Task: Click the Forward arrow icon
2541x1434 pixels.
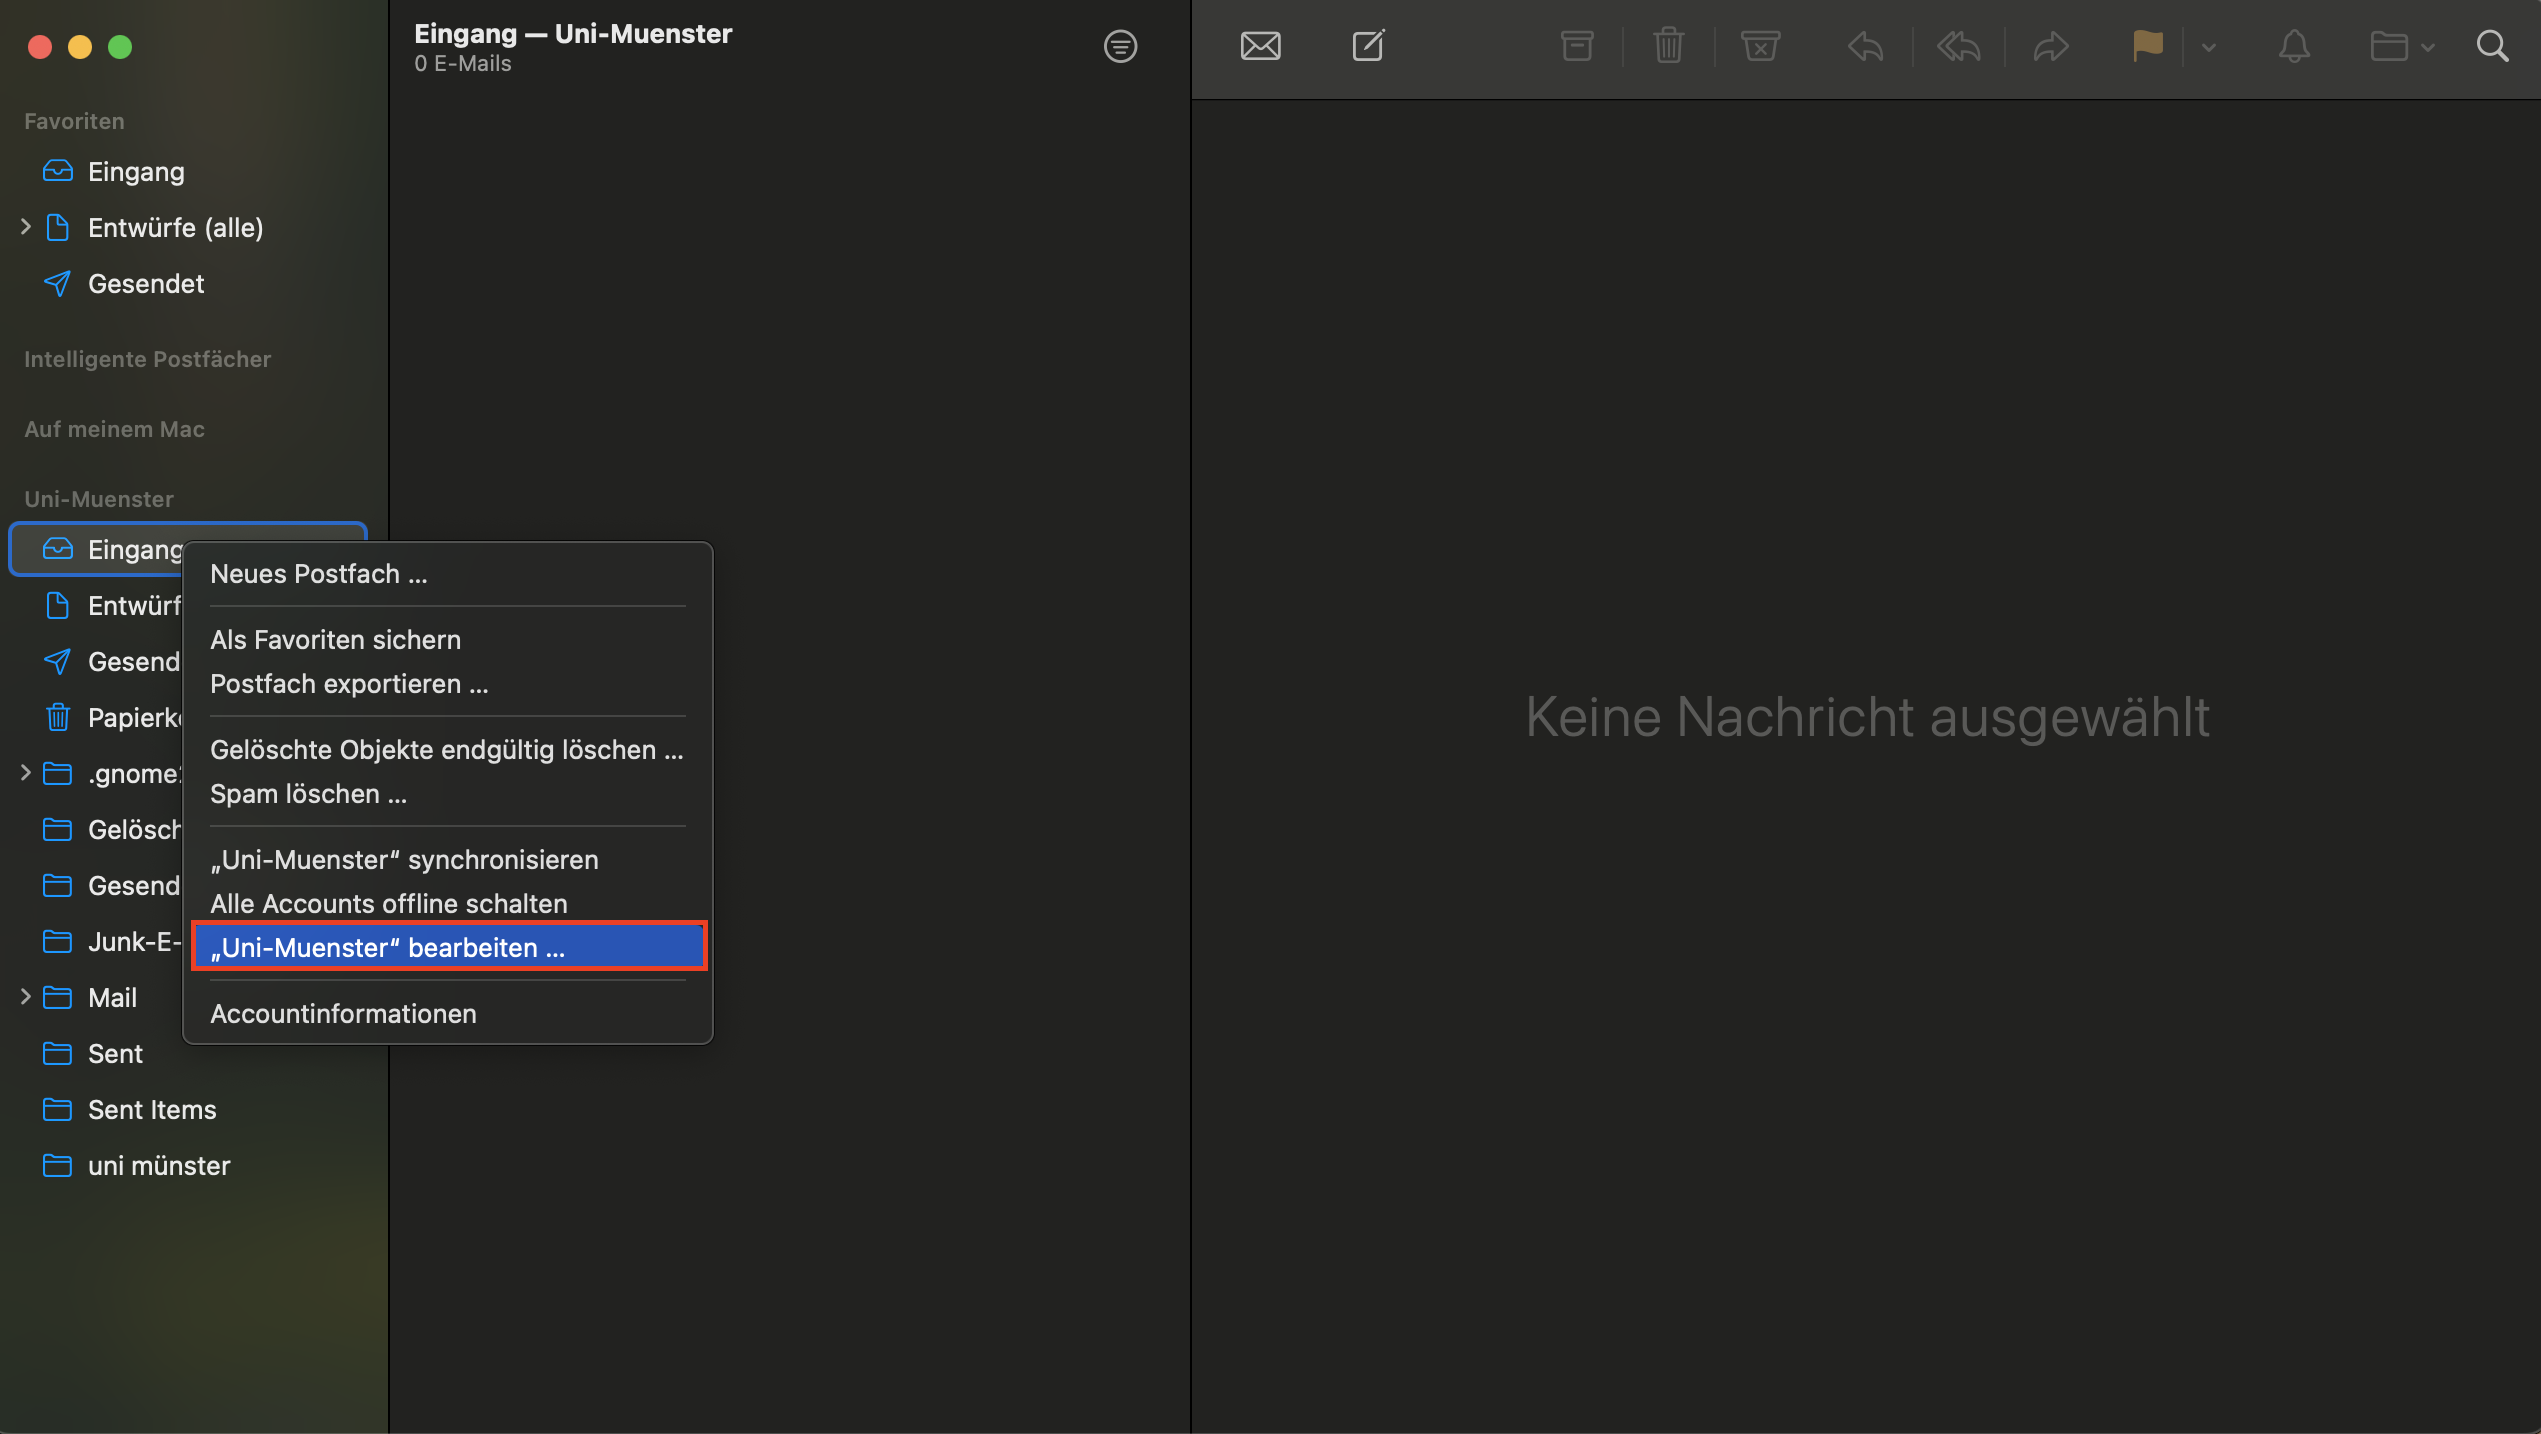Action: [2050, 46]
